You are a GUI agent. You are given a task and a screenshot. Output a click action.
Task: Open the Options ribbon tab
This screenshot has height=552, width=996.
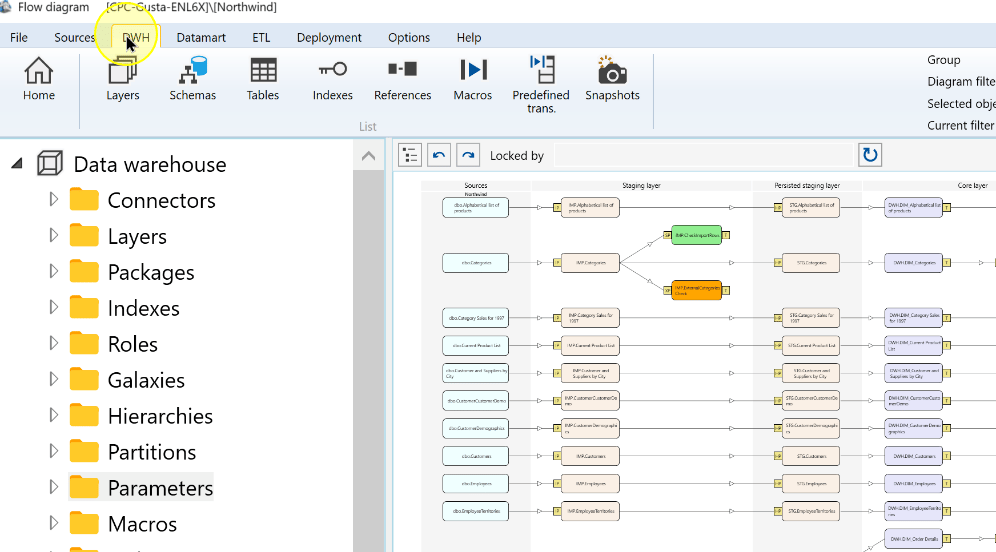point(409,37)
